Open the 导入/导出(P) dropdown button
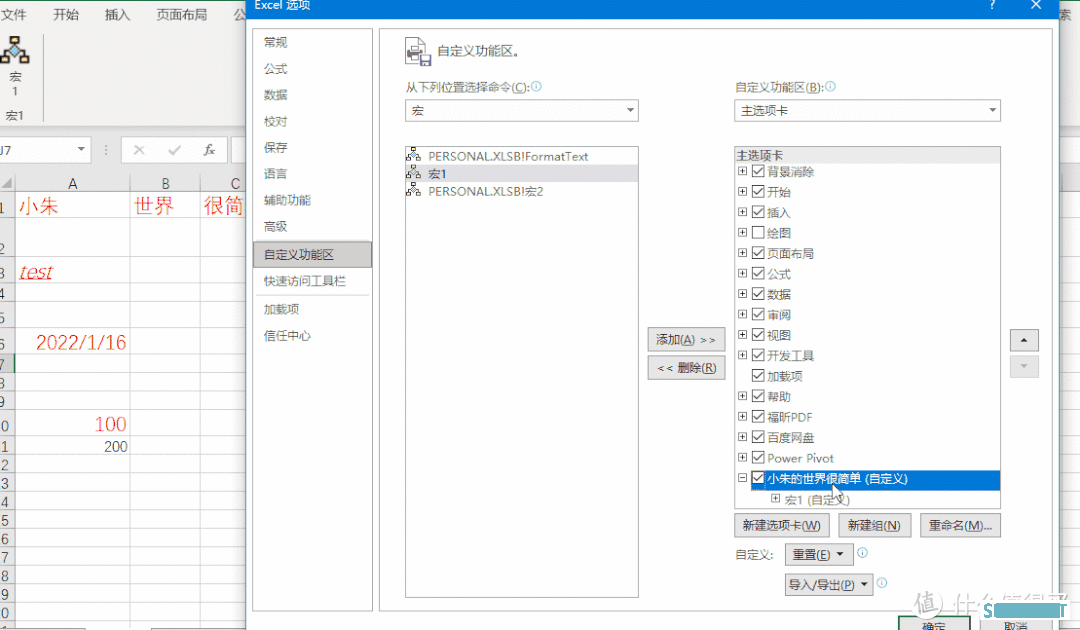The image size is (1080, 630). pos(829,585)
